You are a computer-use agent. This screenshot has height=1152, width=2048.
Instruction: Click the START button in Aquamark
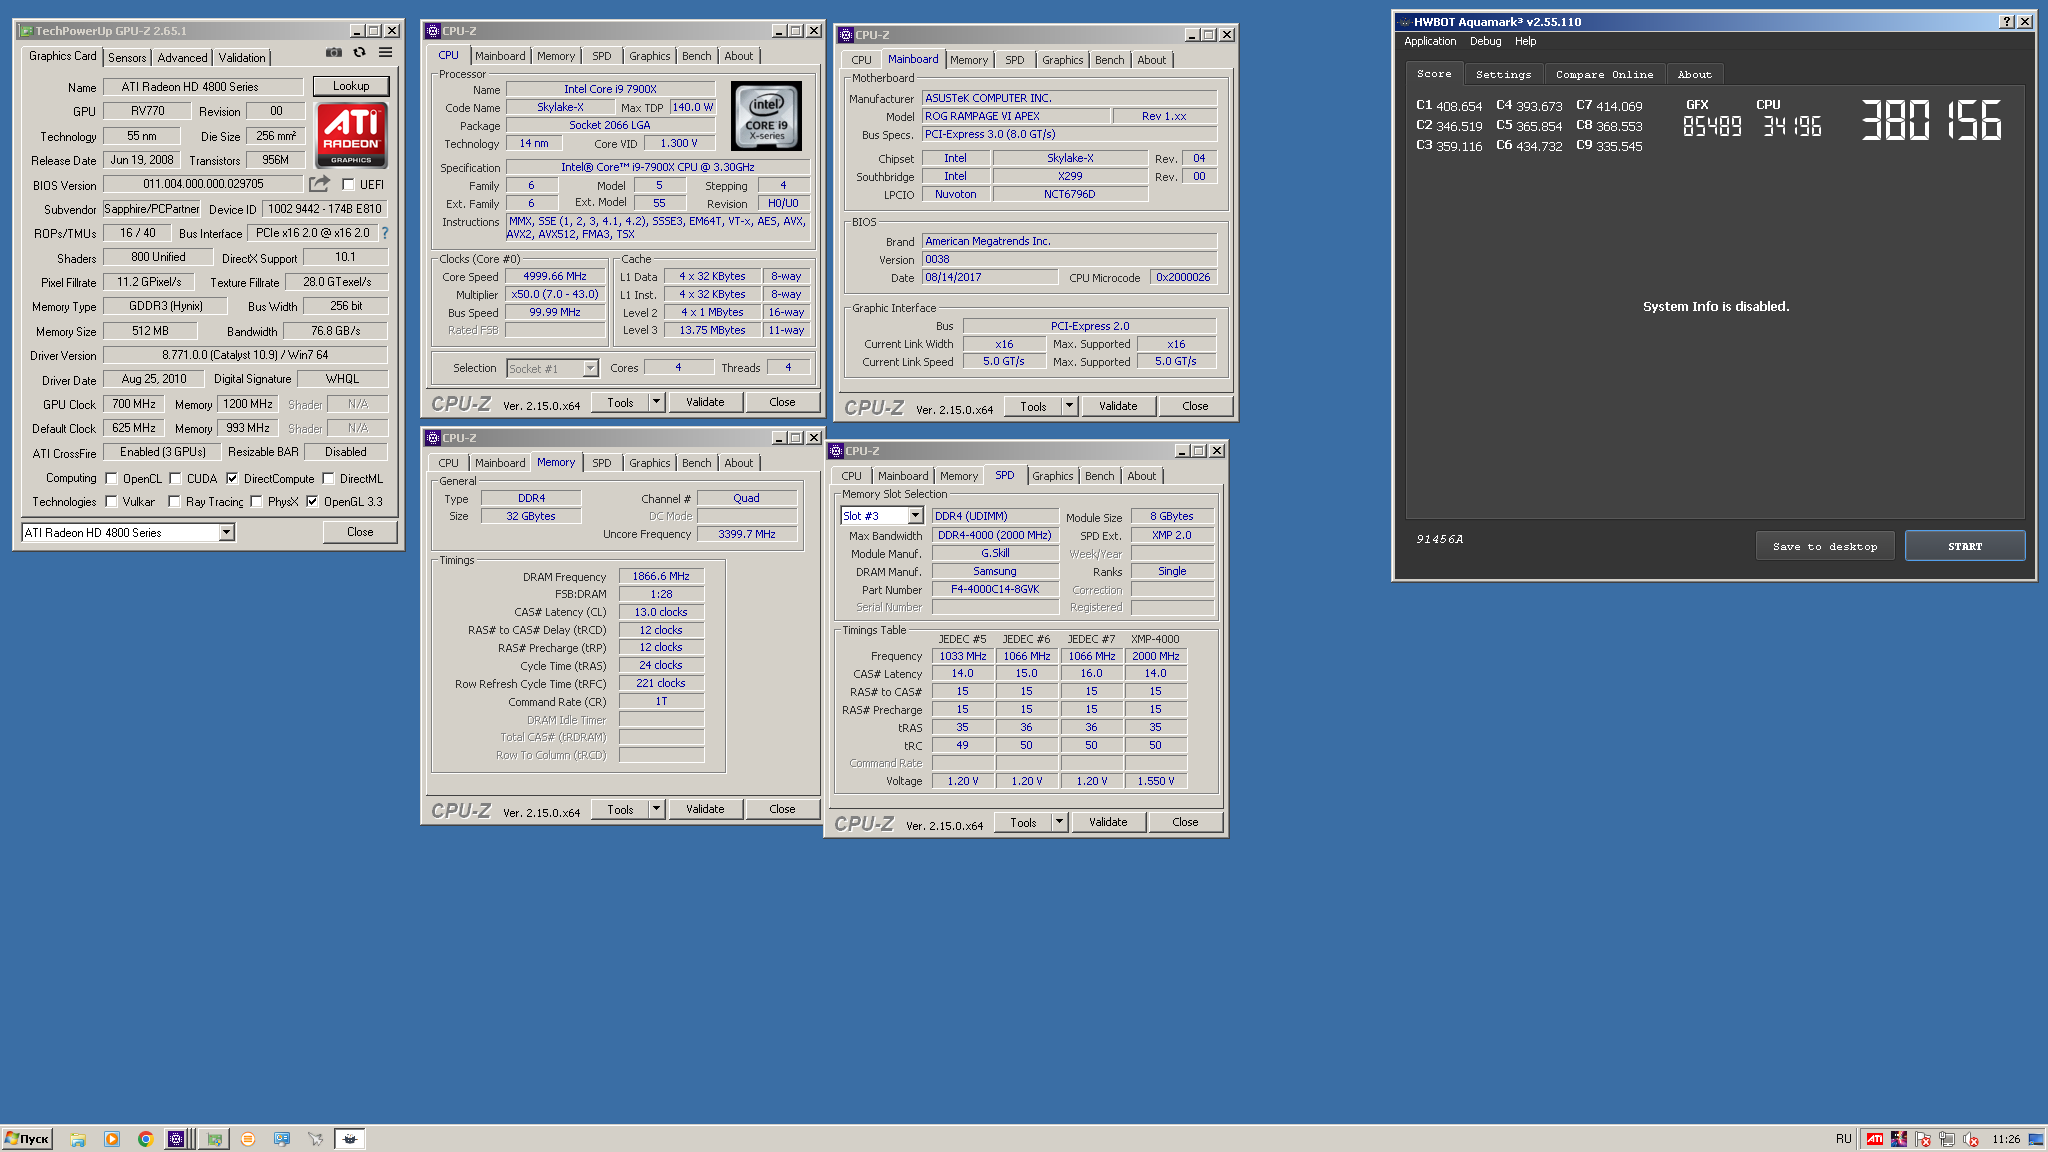(1965, 546)
